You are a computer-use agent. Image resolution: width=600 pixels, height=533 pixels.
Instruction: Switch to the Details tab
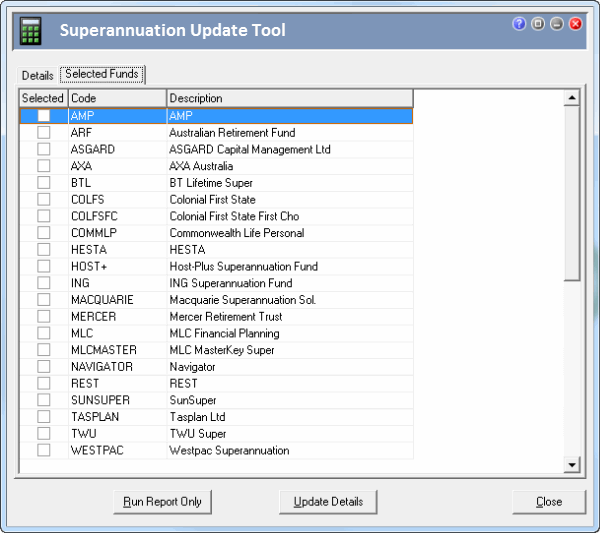(38, 75)
